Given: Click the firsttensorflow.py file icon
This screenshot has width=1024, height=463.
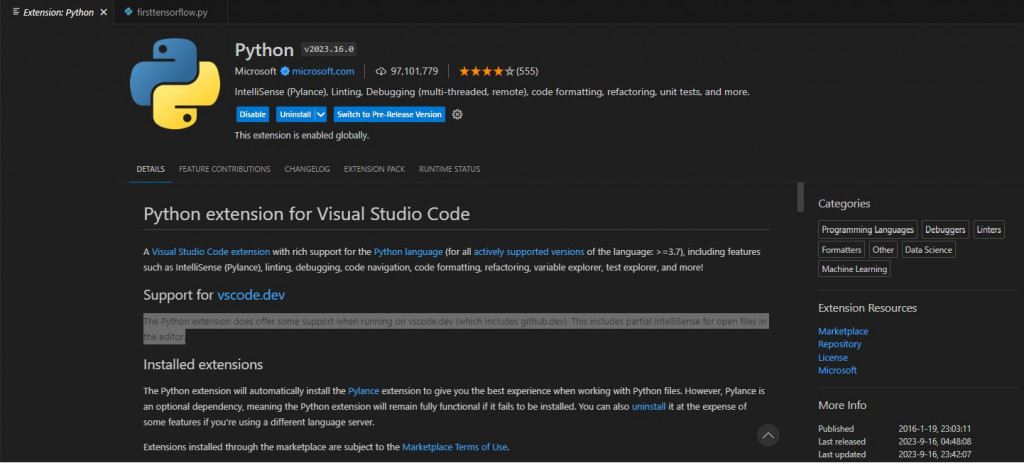Looking at the screenshot, I should point(127,13).
